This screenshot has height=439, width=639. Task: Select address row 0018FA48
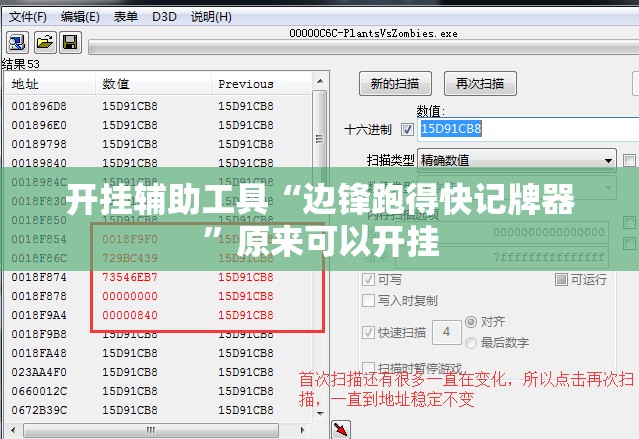158,353
